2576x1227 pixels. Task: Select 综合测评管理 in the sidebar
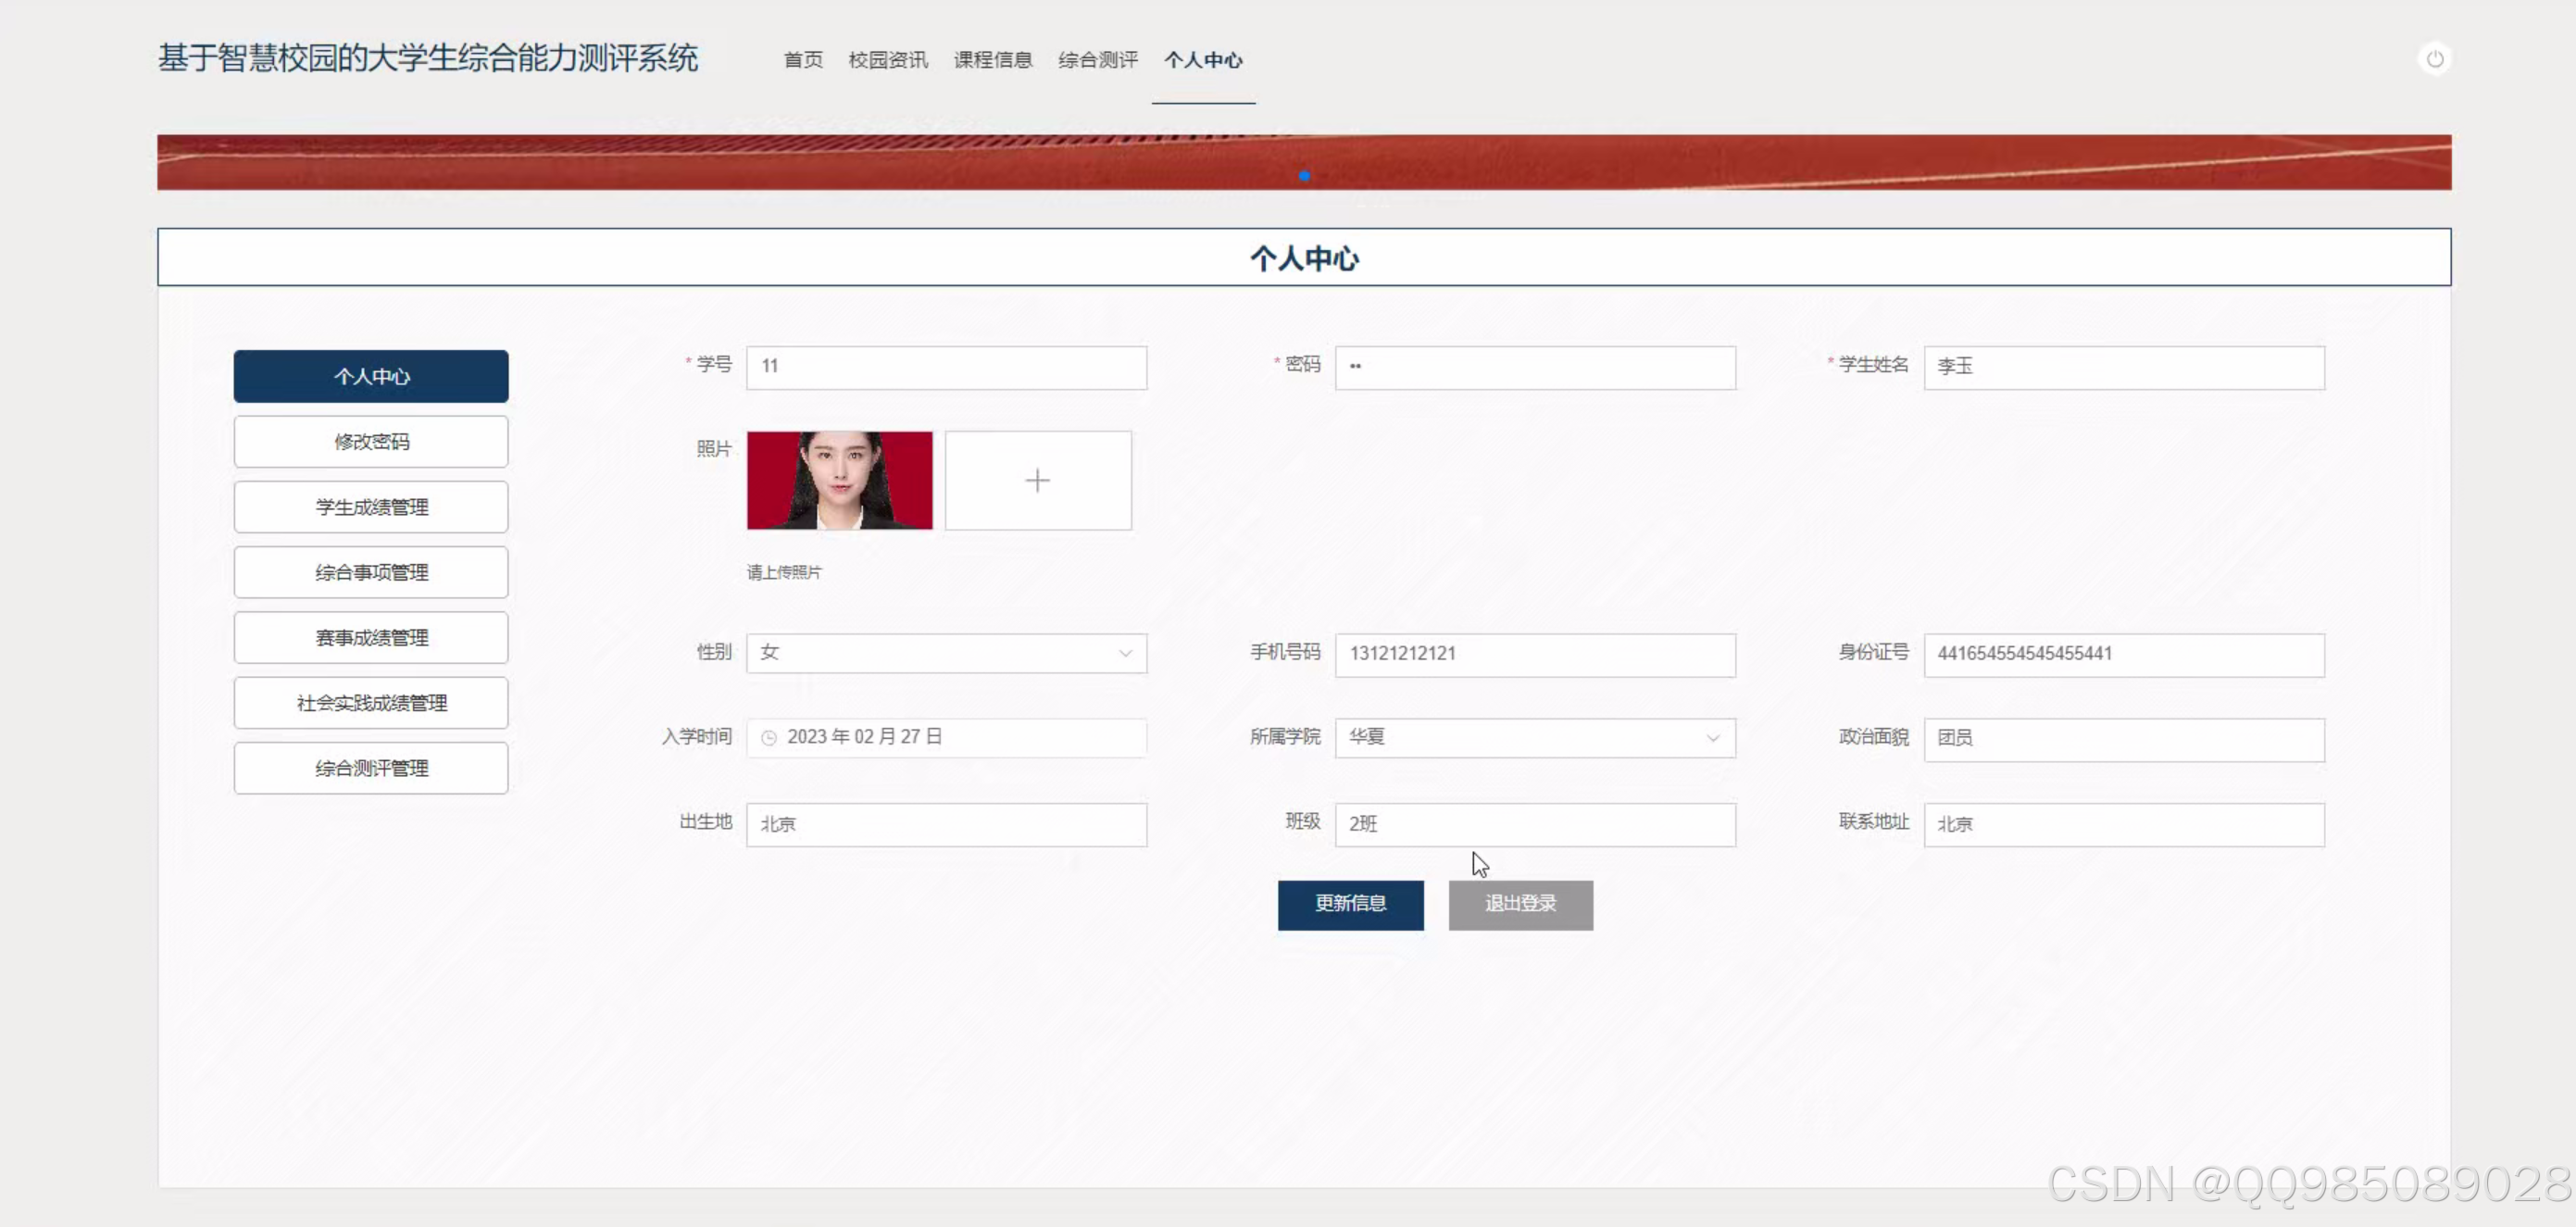(x=371, y=768)
